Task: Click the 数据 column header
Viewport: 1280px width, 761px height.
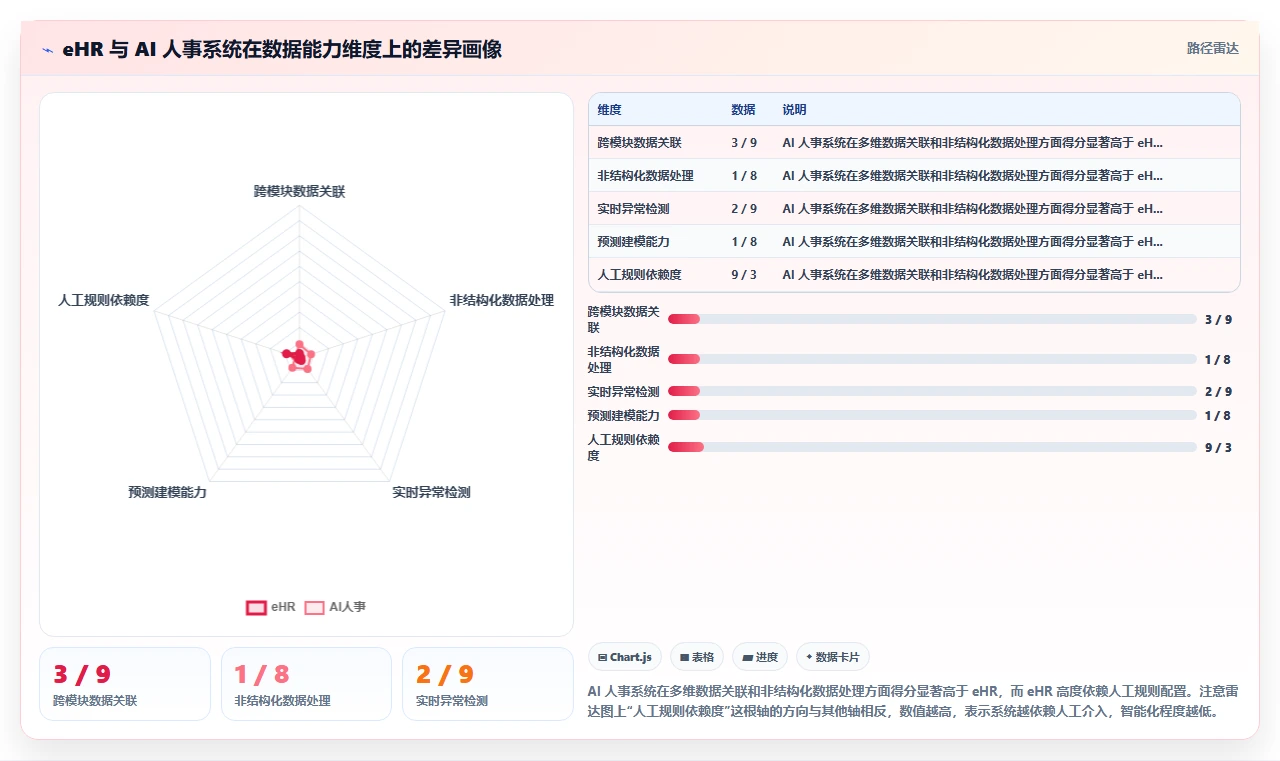Action: 743,110
